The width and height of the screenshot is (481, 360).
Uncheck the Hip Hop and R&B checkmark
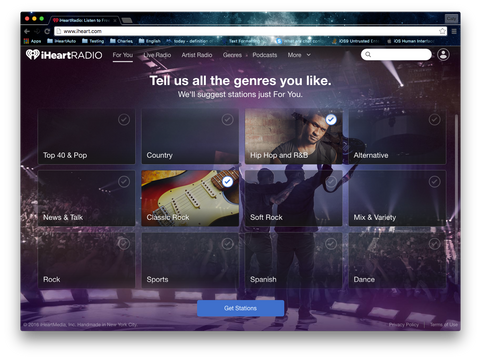(331, 119)
